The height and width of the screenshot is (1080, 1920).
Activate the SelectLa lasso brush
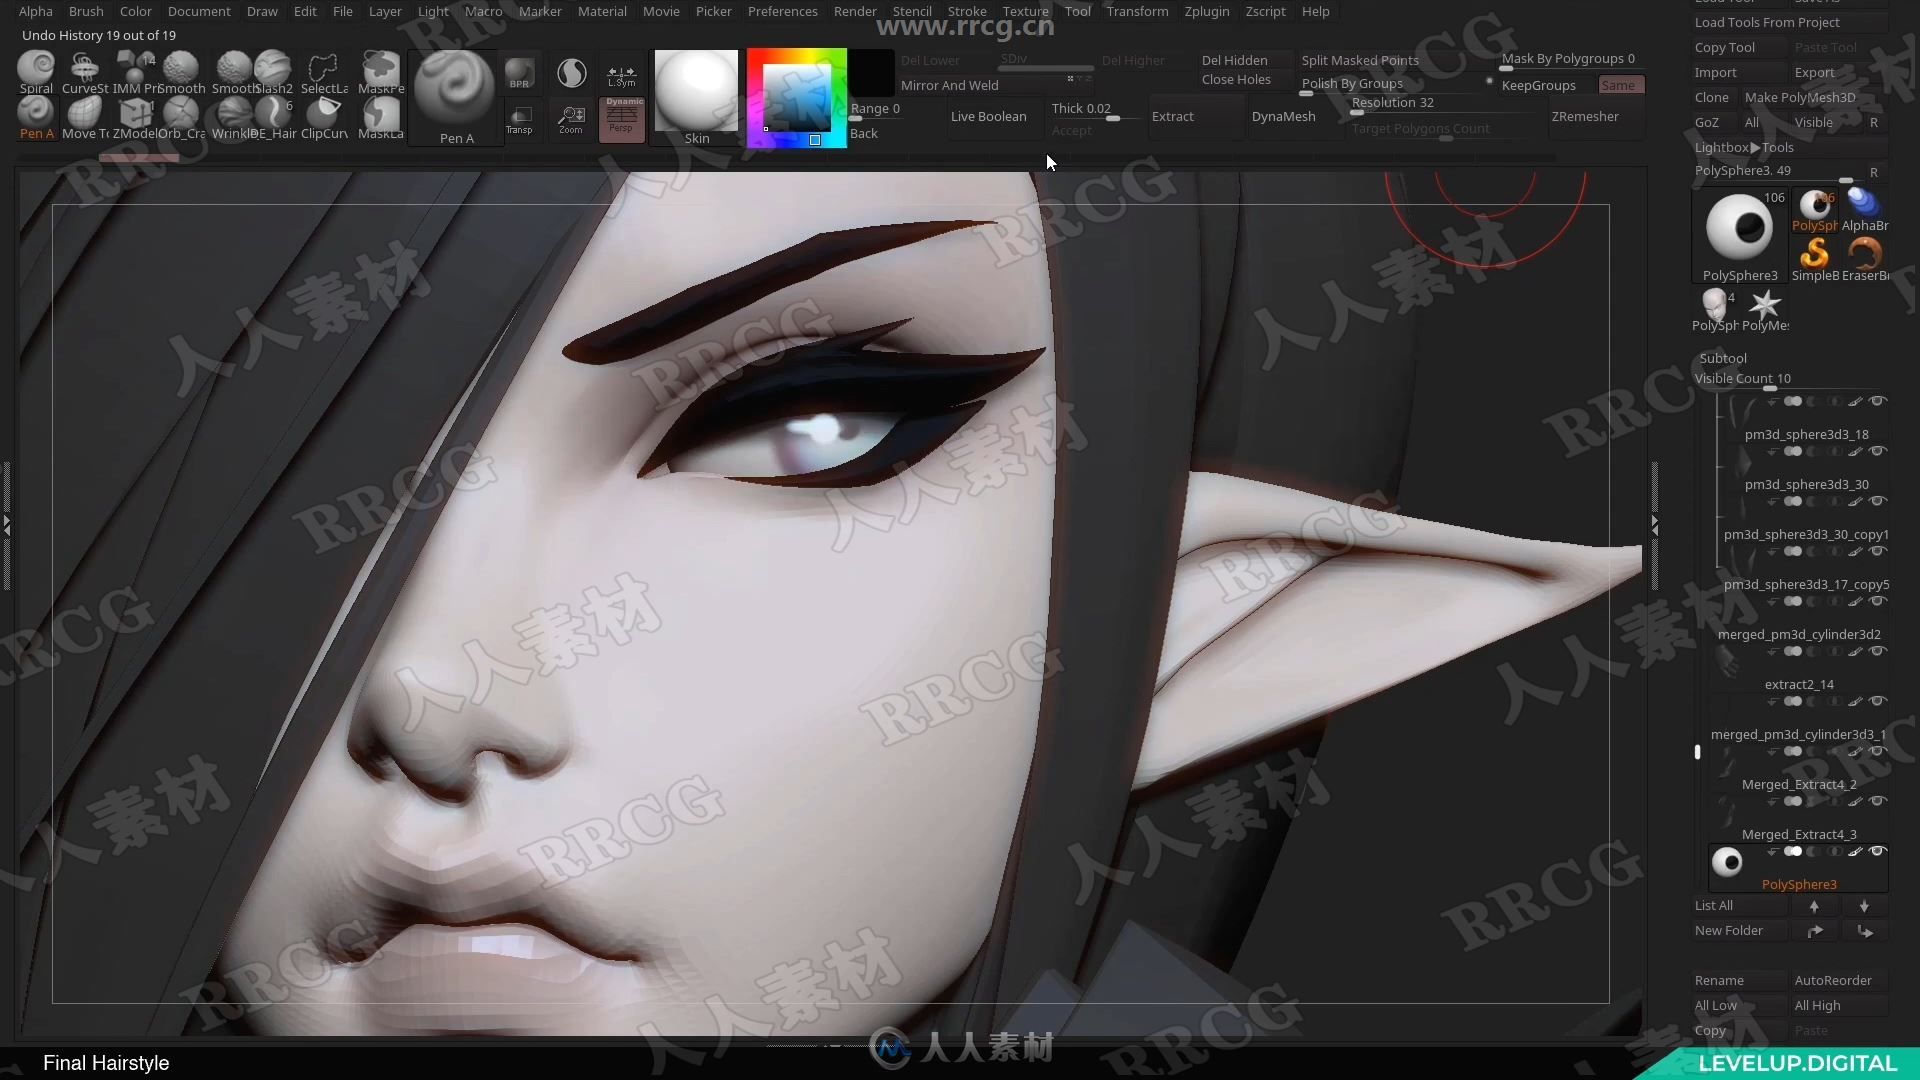click(x=324, y=72)
